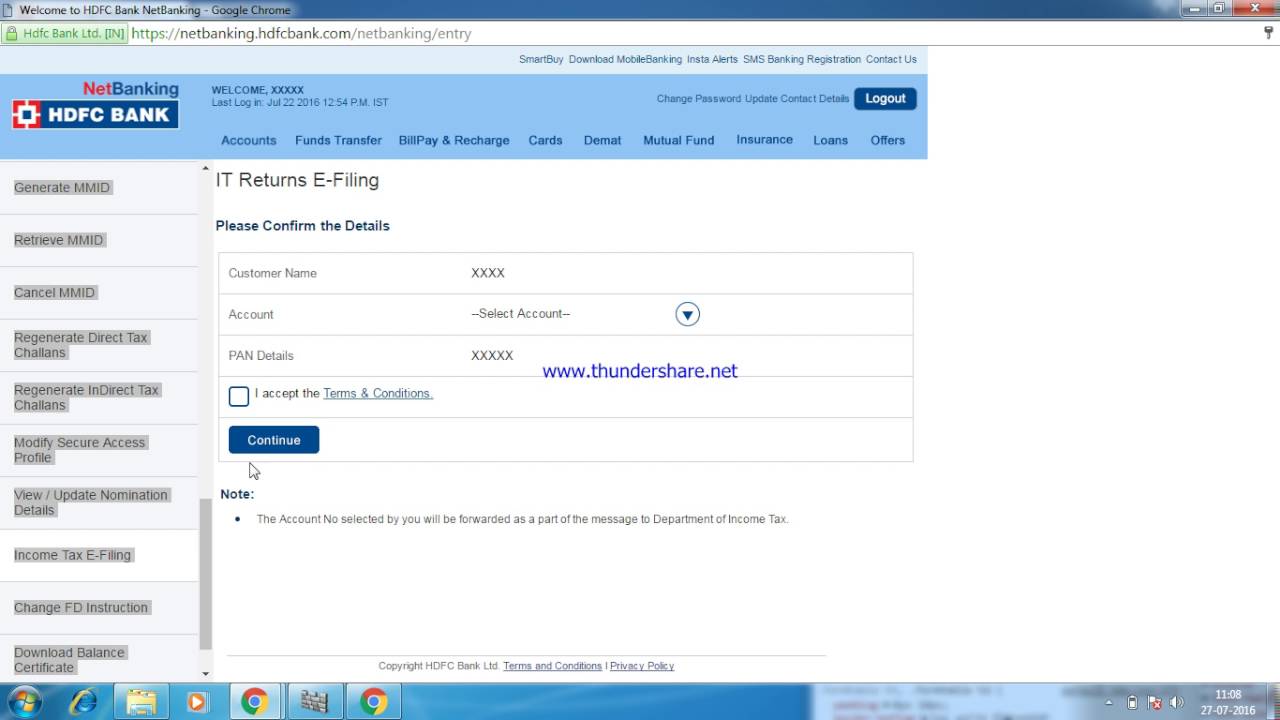Tick the I accept Terms checkbox

(x=238, y=396)
